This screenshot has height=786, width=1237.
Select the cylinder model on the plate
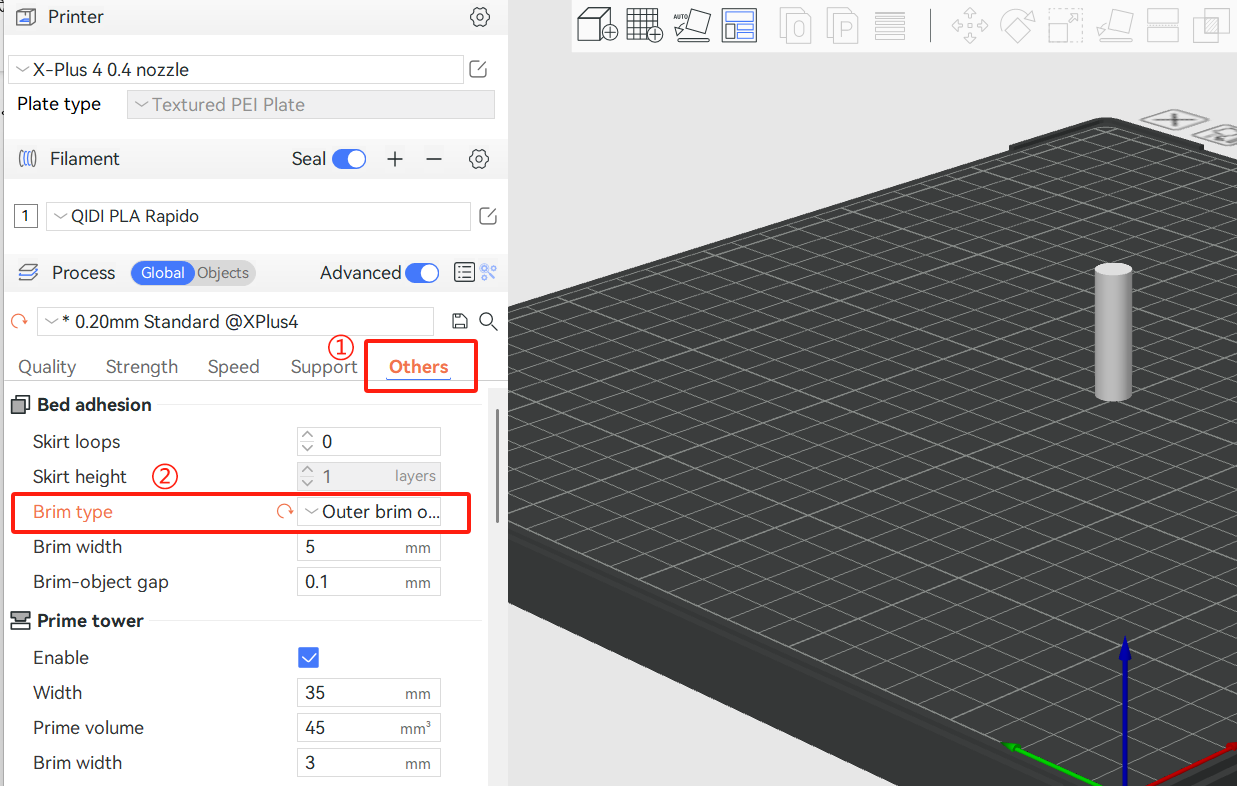click(1112, 332)
